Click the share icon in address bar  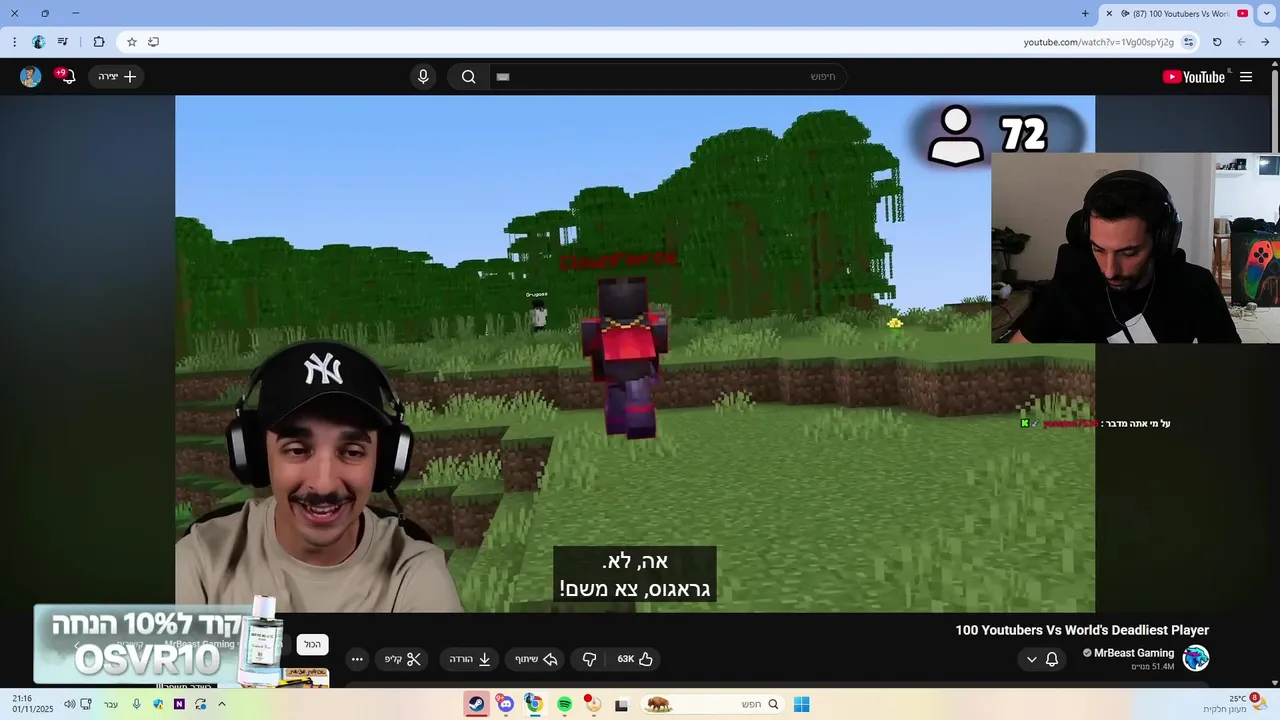pos(153,42)
